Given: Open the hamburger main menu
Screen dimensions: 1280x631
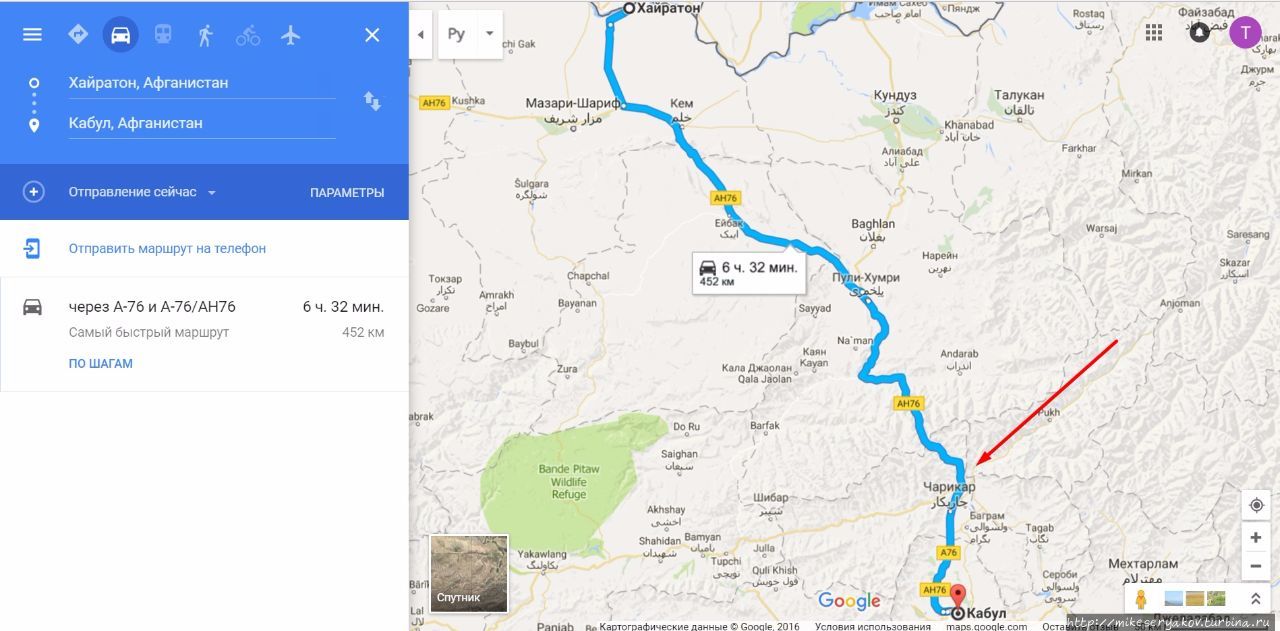Looking at the screenshot, I should [x=32, y=35].
